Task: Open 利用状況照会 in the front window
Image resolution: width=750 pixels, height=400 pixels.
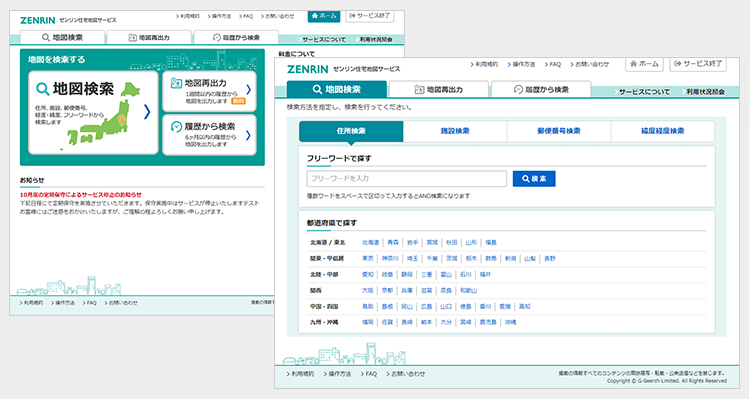Action: (x=704, y=92)
